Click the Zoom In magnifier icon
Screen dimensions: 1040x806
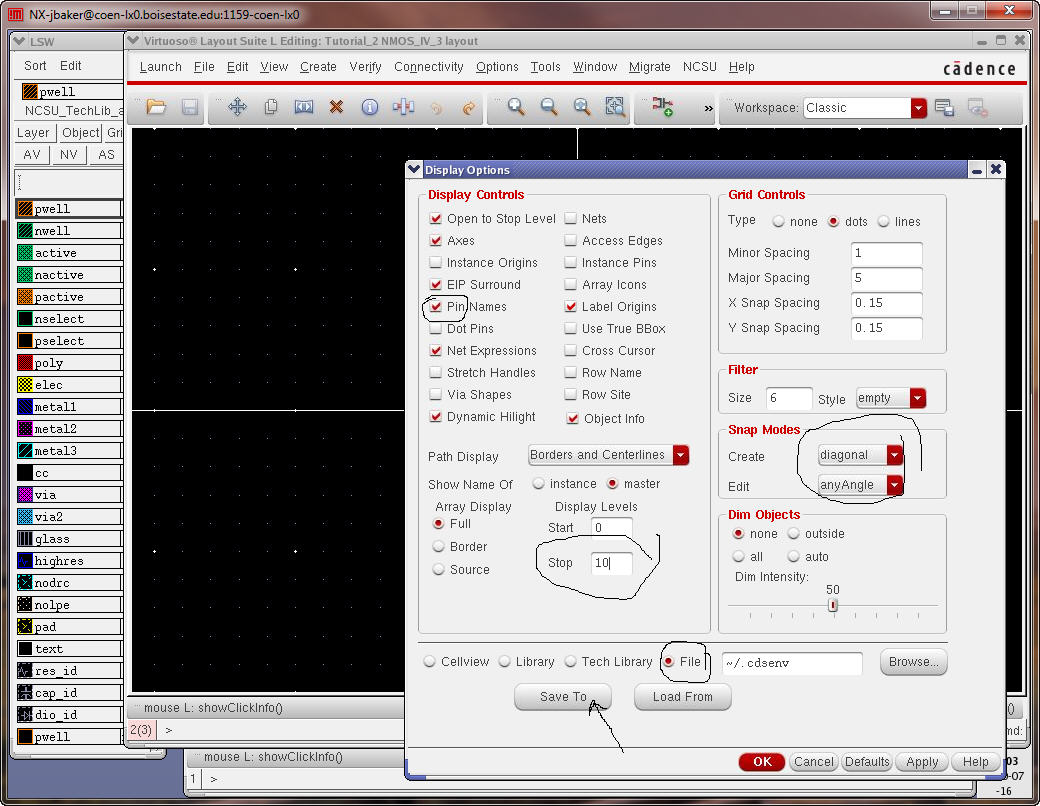click(516, 107)
